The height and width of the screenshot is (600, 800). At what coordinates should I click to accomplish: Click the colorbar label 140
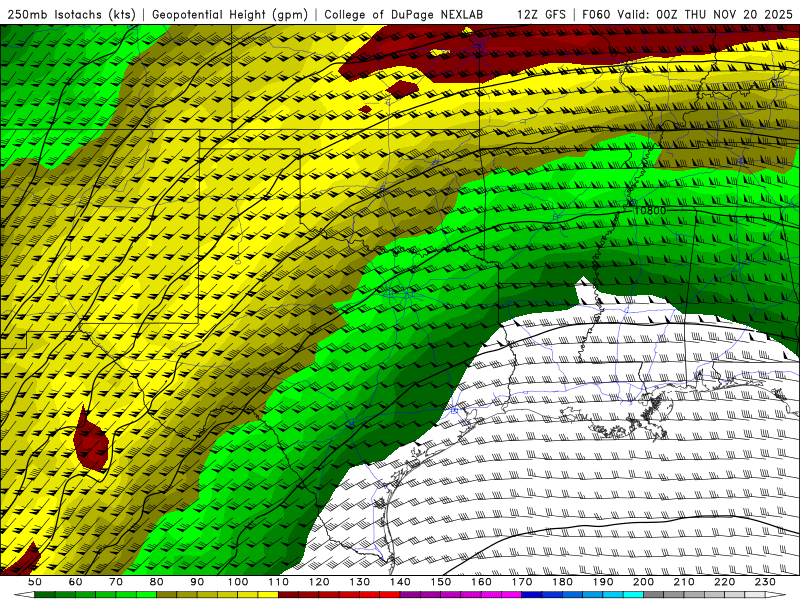pos(400,582)
